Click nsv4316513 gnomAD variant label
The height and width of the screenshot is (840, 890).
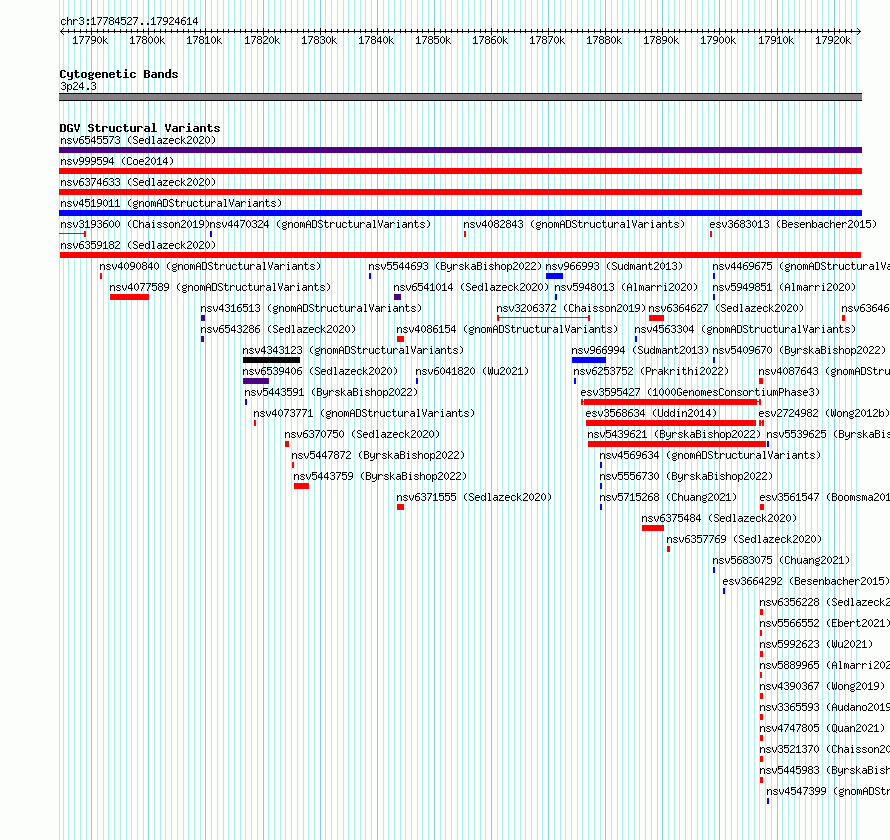[x=311, y=308]
